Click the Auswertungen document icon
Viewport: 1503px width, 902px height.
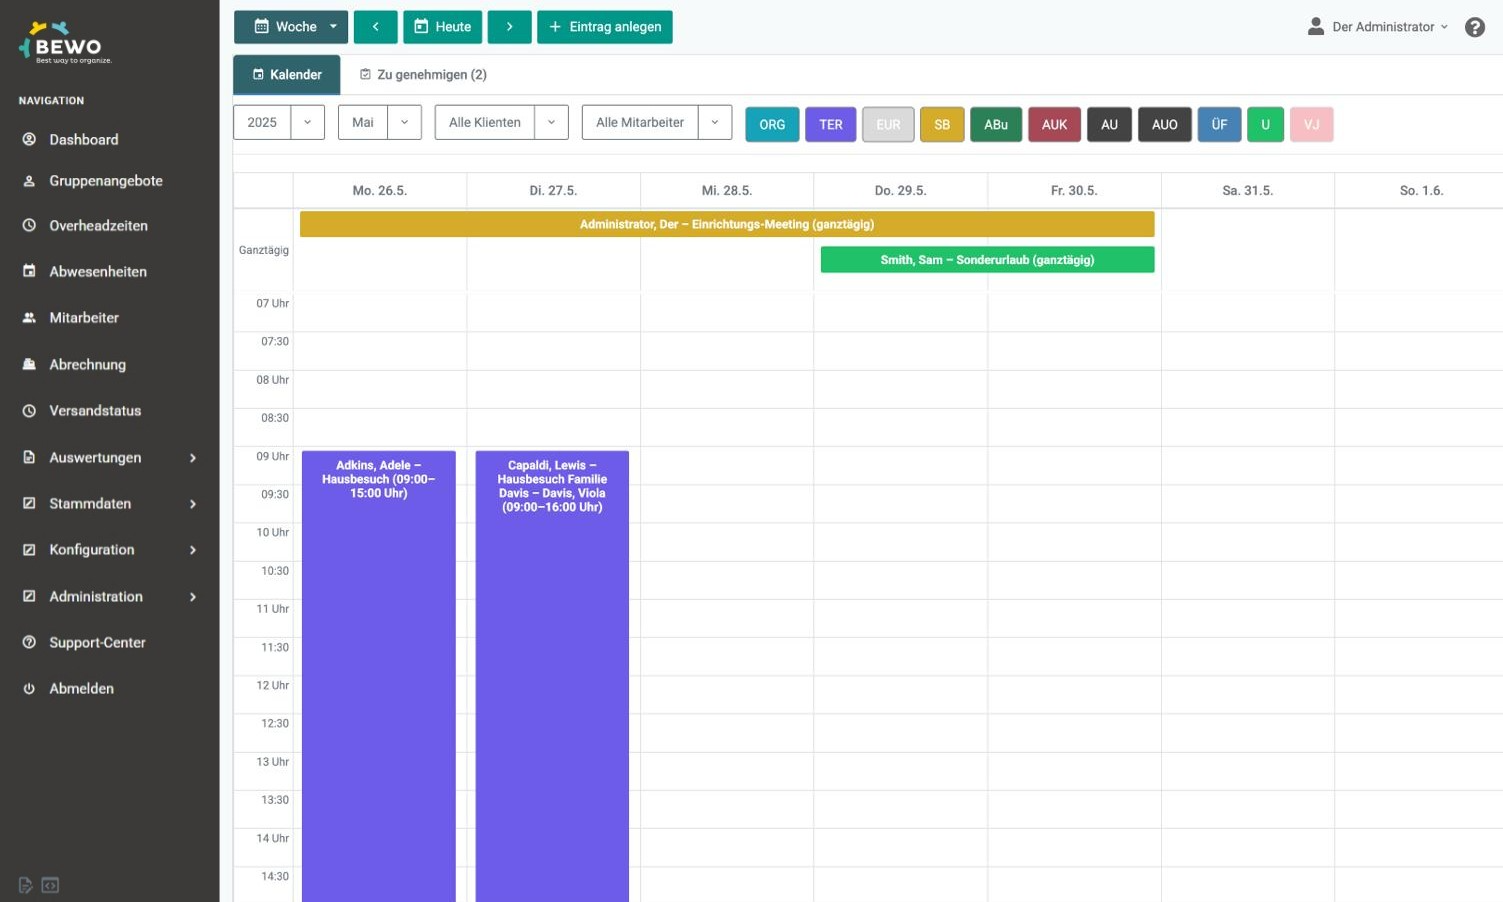point(29,457)
